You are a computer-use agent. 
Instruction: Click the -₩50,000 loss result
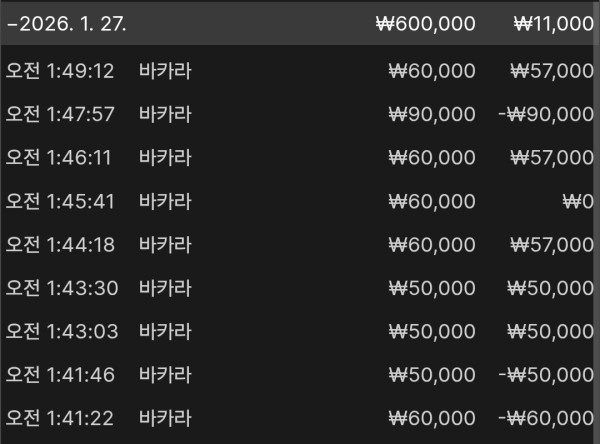click(x=545, y=374)
